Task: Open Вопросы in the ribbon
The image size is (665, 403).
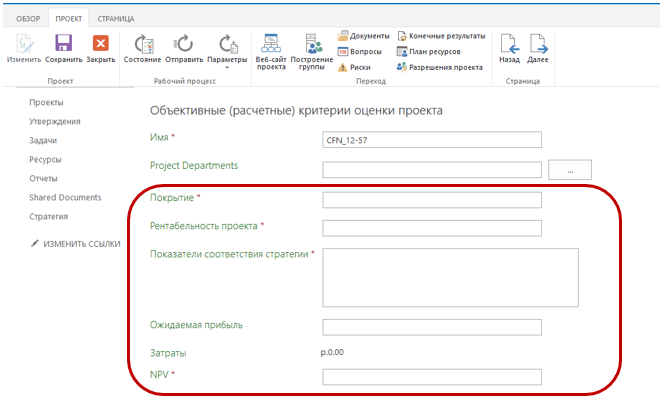Action: click(360, 52)
